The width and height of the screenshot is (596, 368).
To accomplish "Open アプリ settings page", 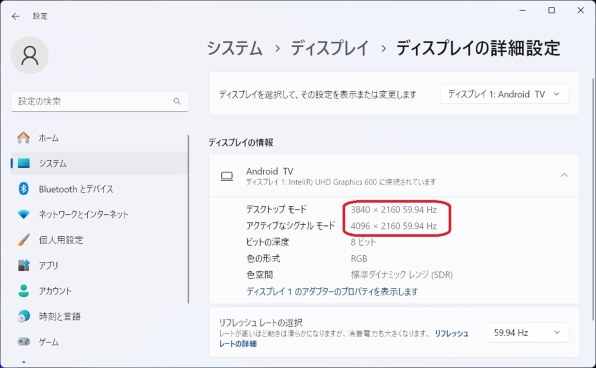I will [x=100, y=265].
